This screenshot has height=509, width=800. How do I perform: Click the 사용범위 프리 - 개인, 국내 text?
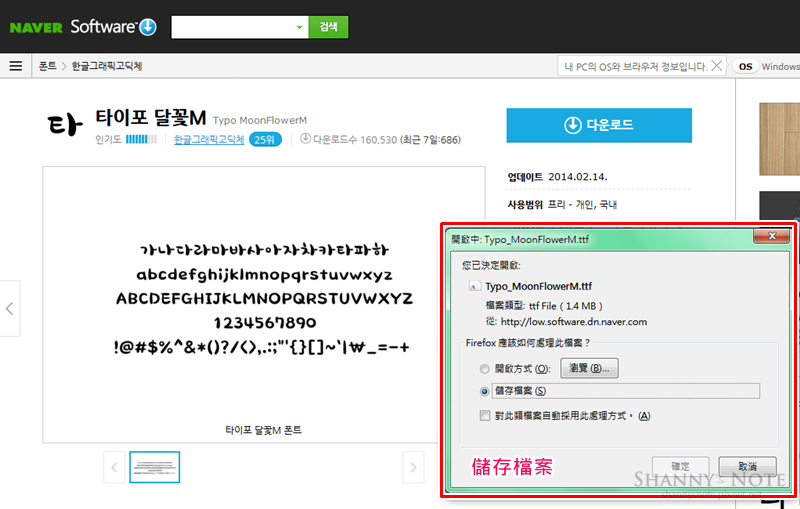coord(562,205)
